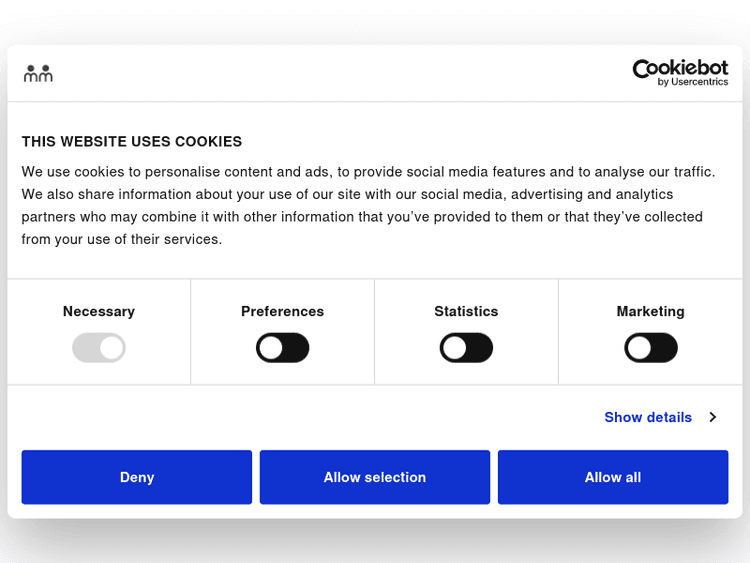
Task: Select the Marketing category label
Action: pos(651,311)
